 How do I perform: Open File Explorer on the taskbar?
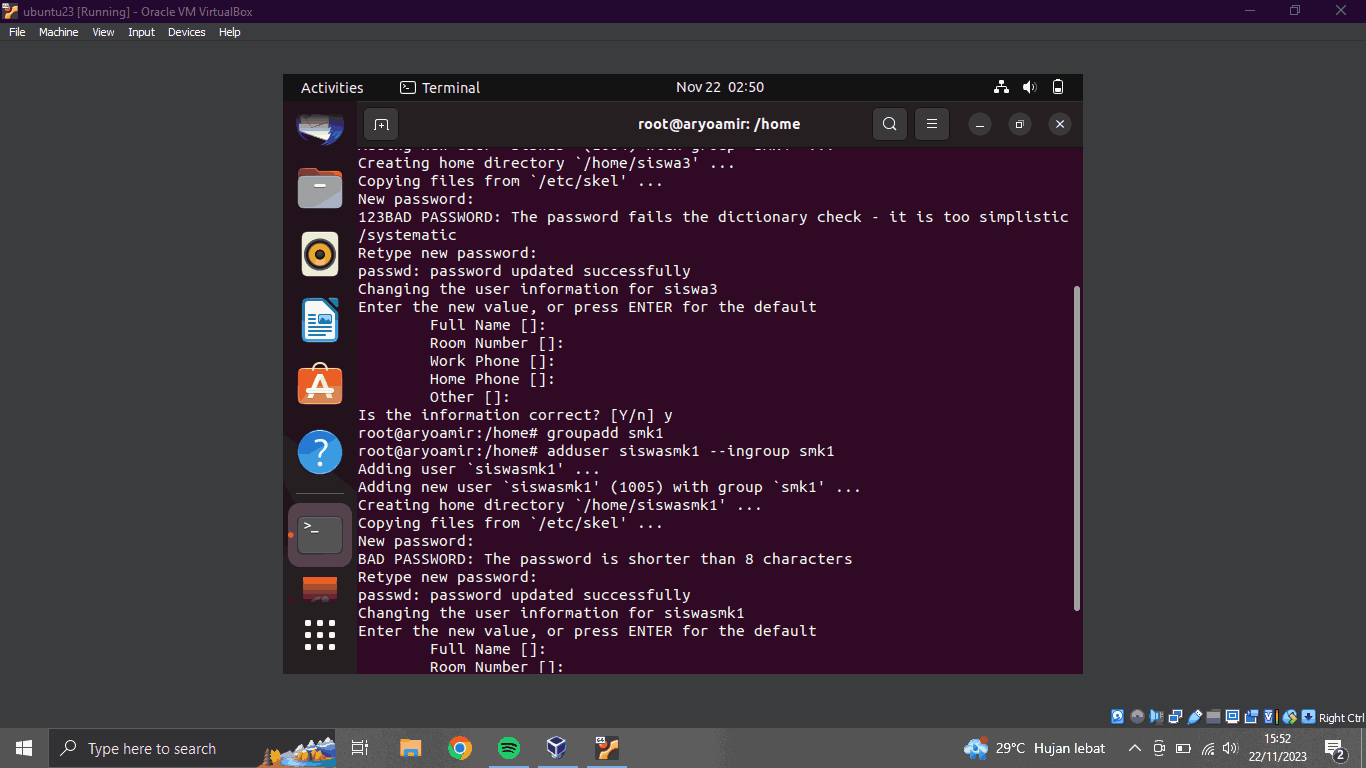click(x=411, y=748)
